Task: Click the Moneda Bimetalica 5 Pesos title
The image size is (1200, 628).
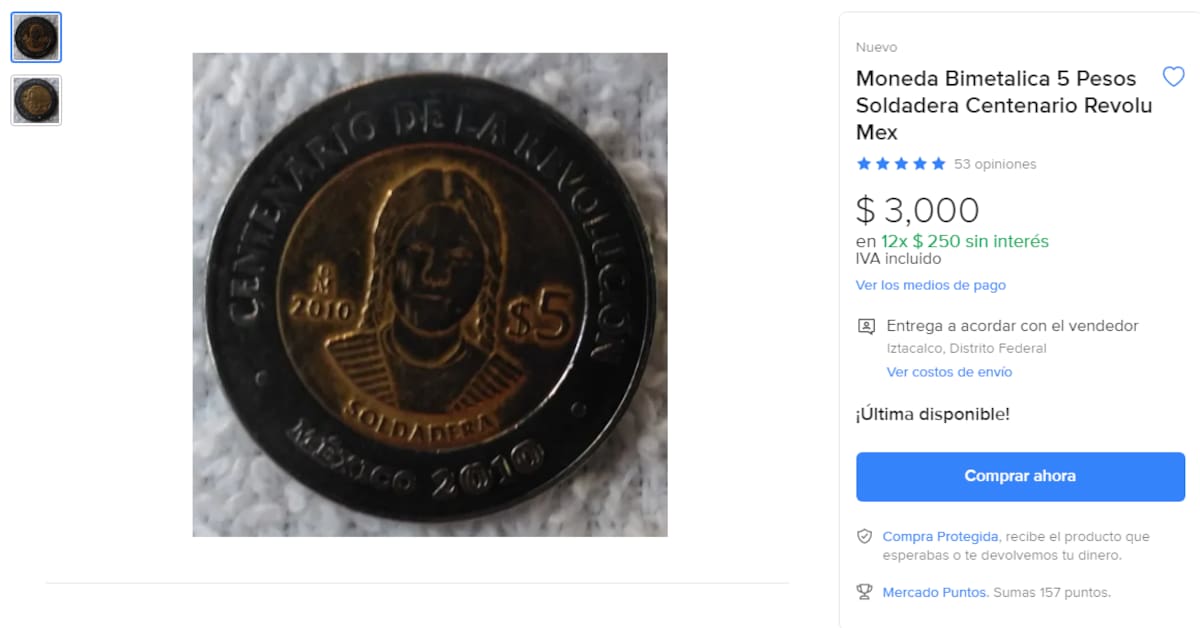Action: [1004, 105]
